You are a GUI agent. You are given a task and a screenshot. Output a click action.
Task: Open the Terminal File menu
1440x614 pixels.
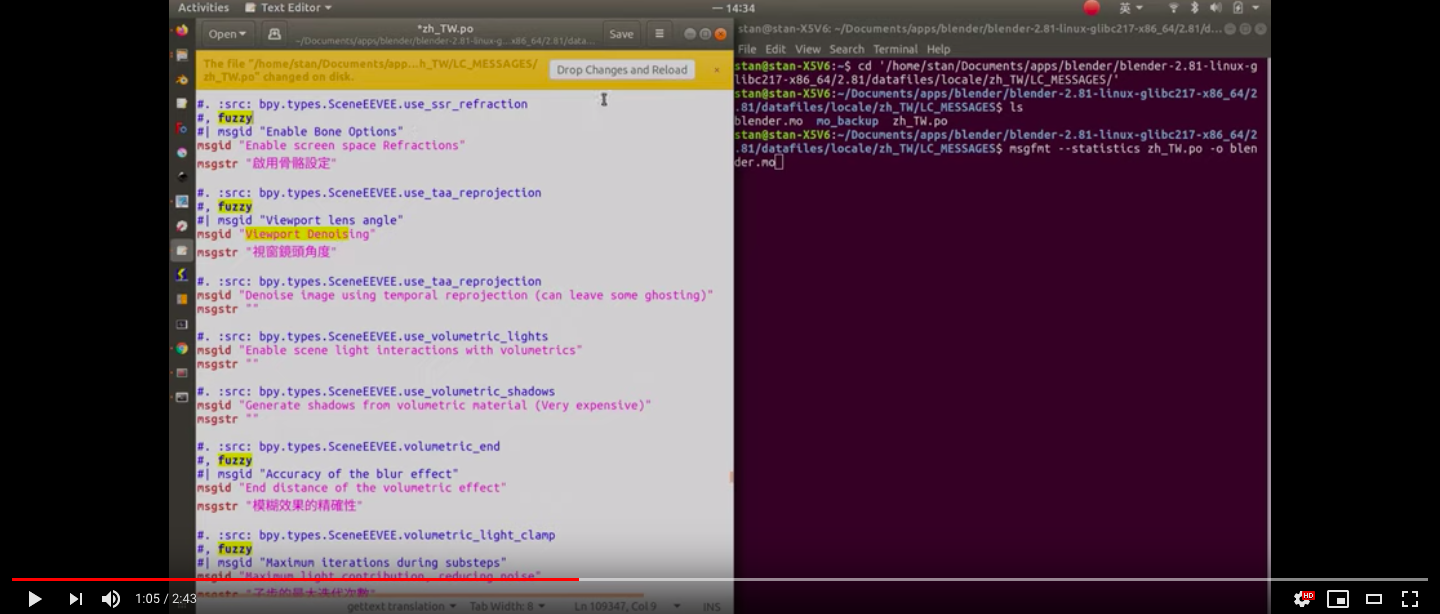[x=747, y=49]
